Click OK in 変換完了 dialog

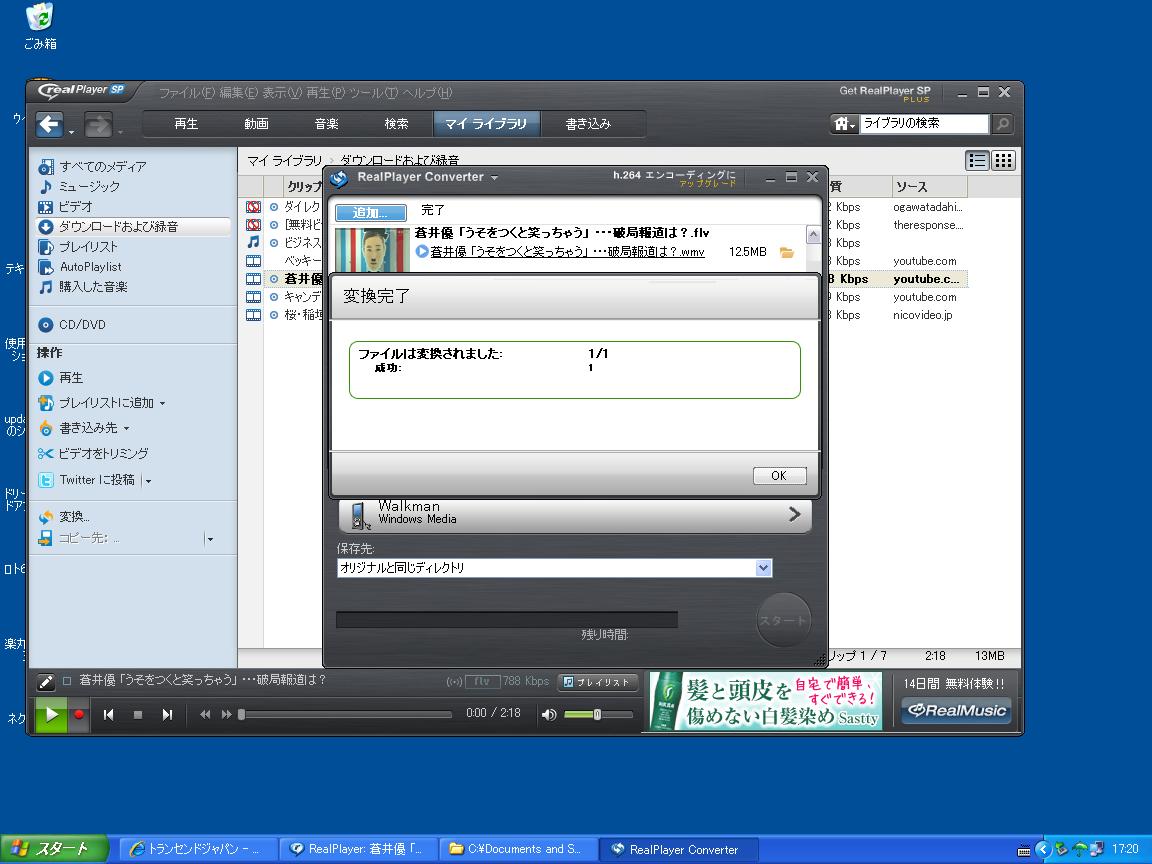(x=779, y=476)
